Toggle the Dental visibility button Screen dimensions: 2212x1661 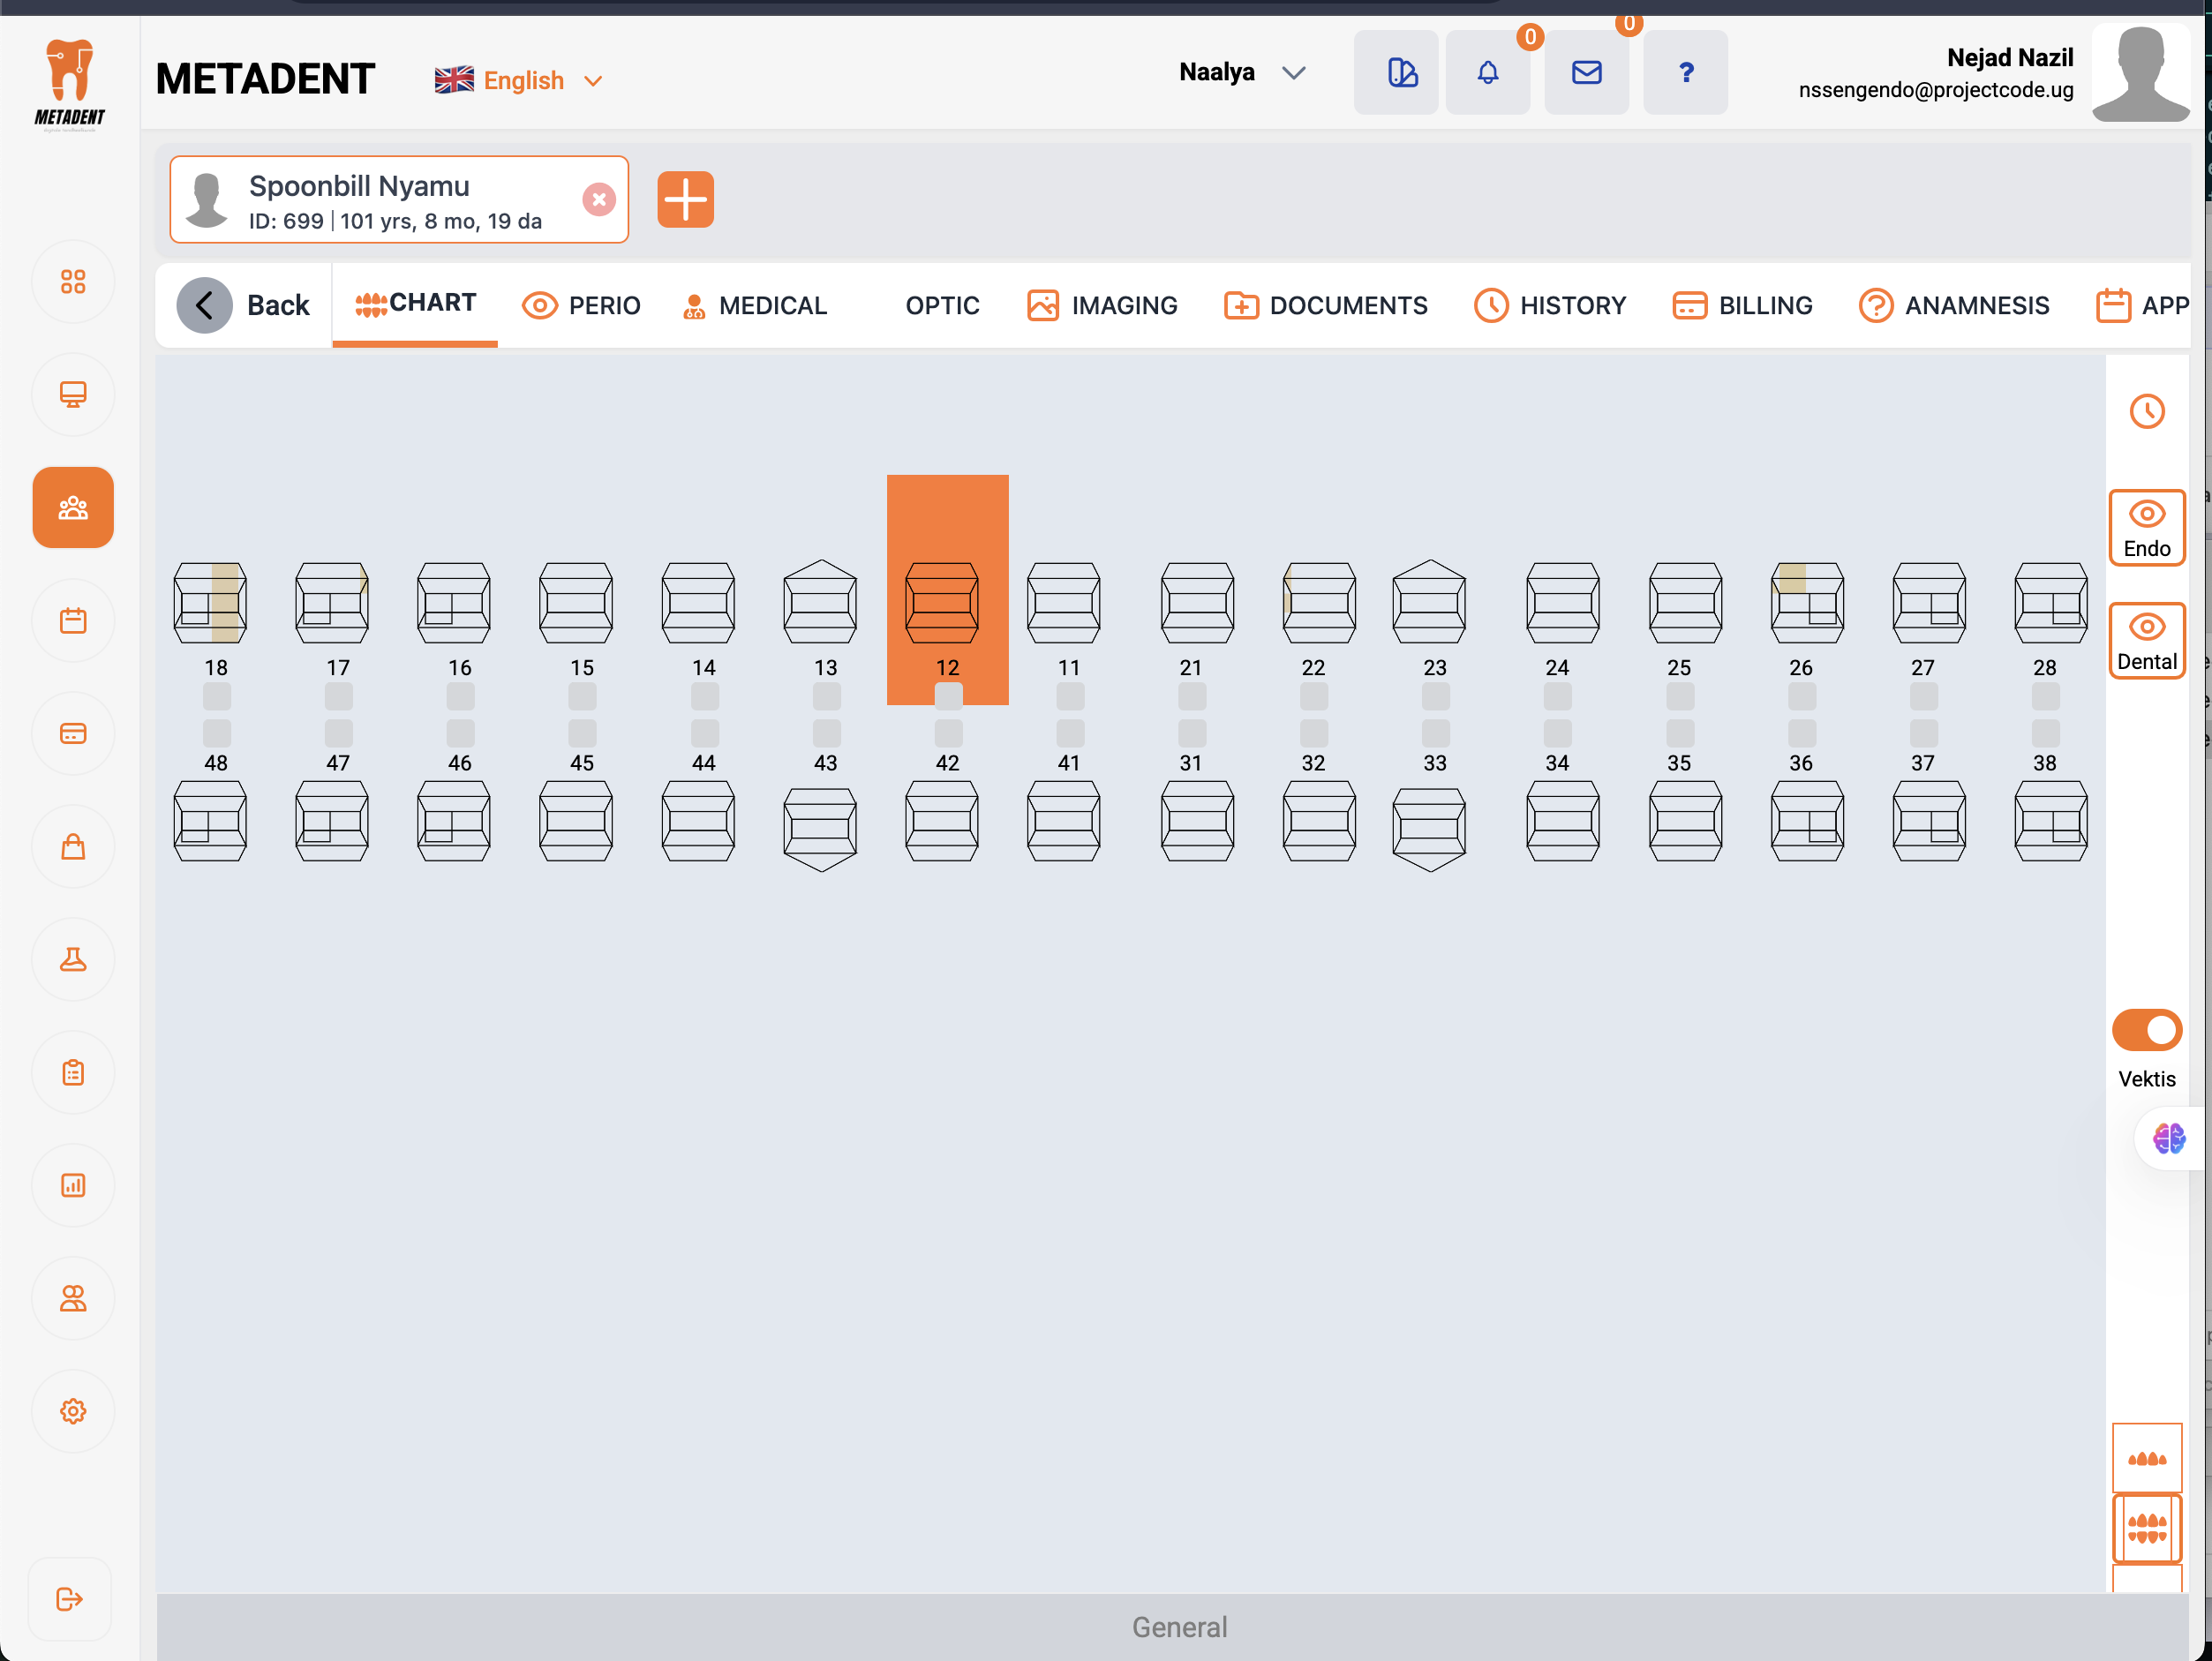tap(2146, 641)
